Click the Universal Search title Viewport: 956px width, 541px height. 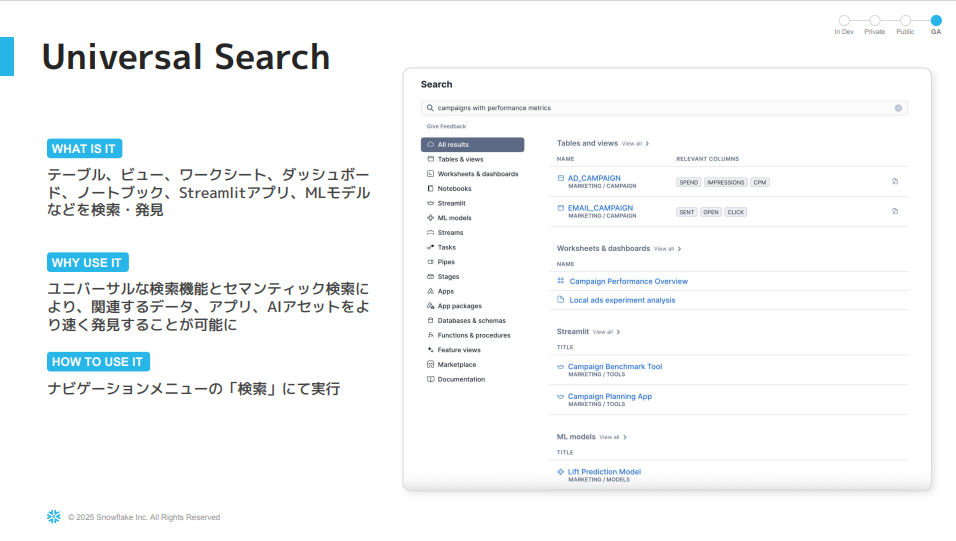tap(186, 57)
